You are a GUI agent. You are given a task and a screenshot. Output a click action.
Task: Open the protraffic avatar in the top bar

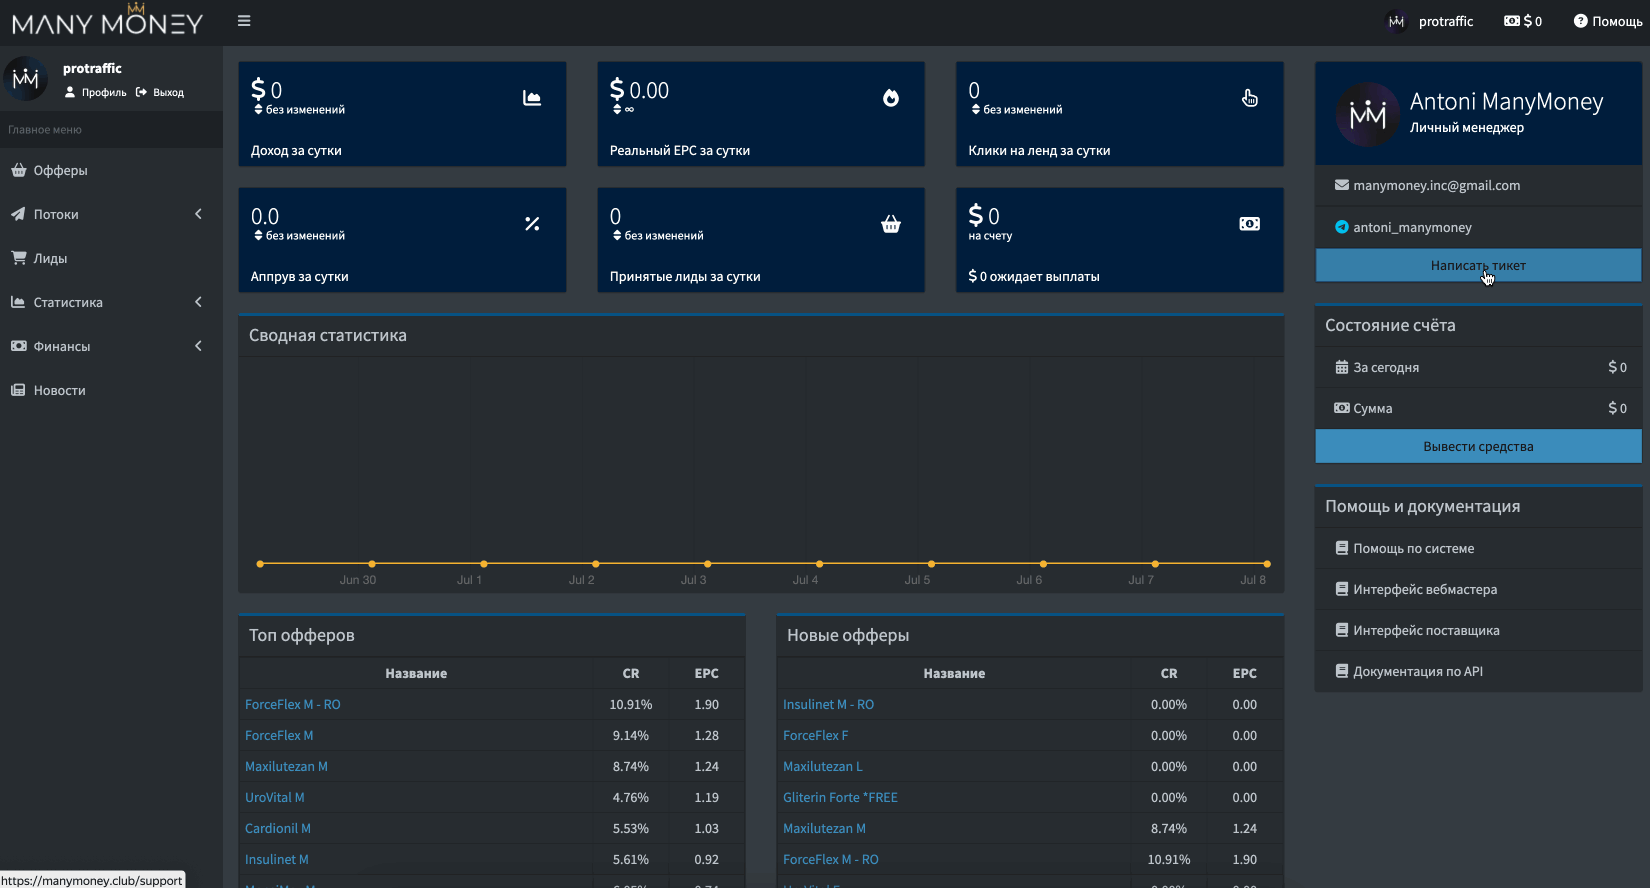(1396, 21)
